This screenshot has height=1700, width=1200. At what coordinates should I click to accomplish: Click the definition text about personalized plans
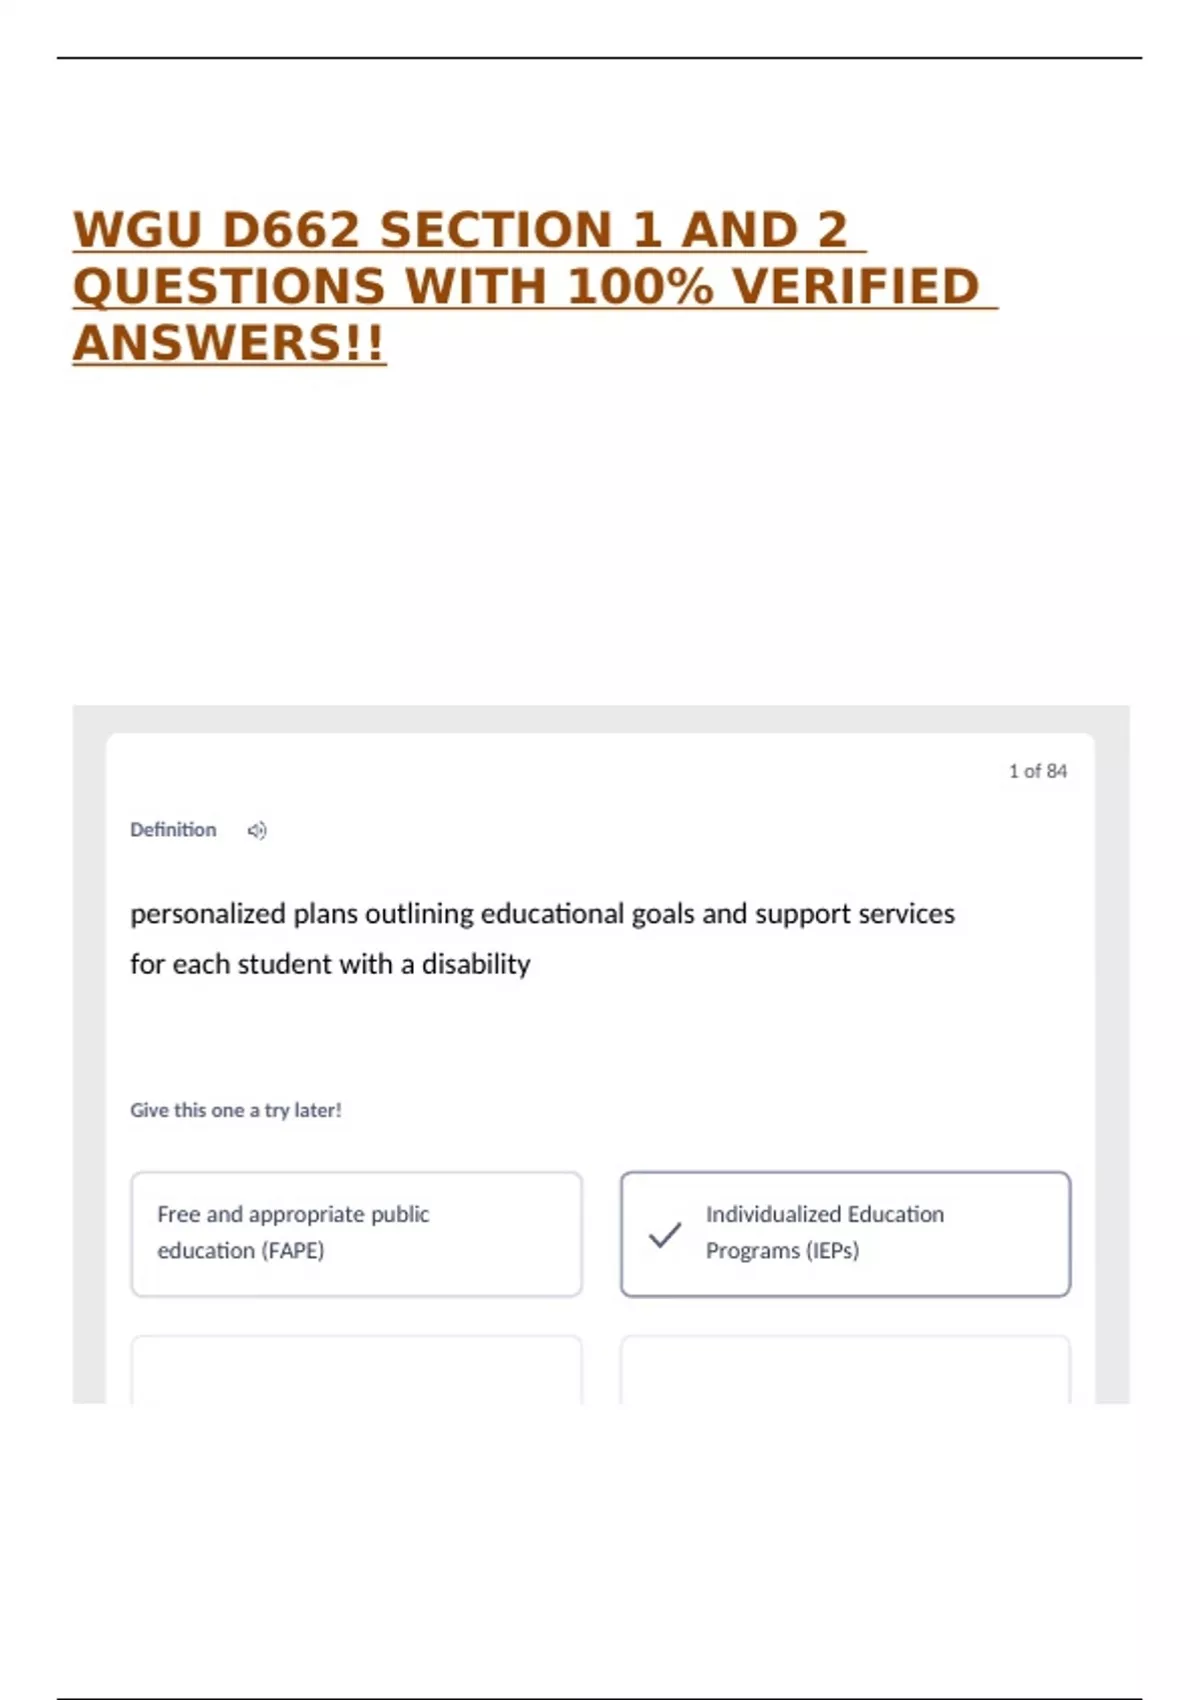pos(542,938)
